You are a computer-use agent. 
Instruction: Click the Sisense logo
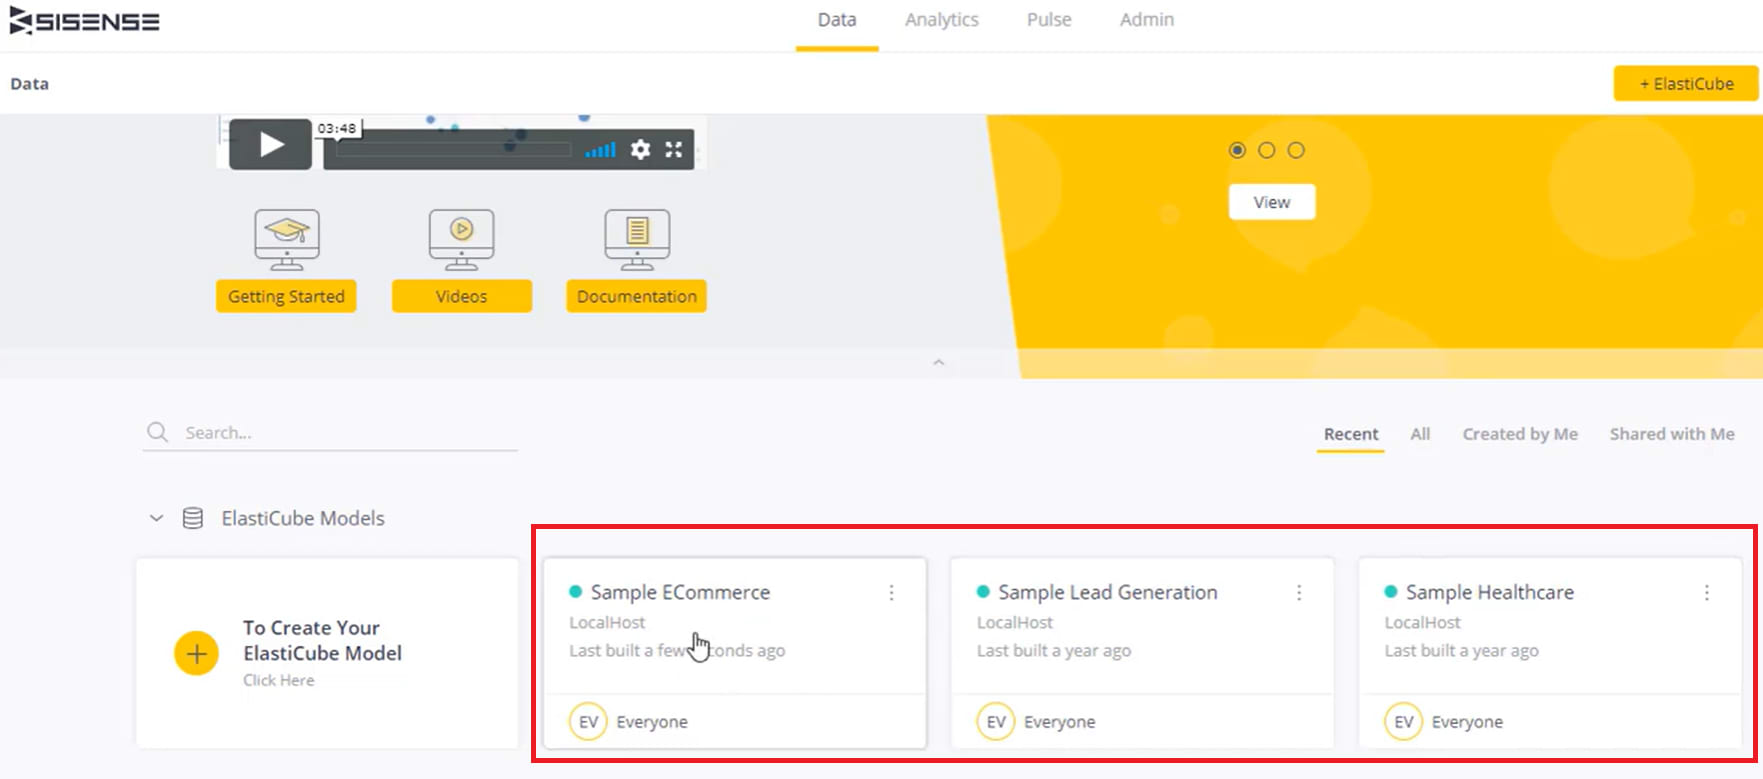pos(84,20)
